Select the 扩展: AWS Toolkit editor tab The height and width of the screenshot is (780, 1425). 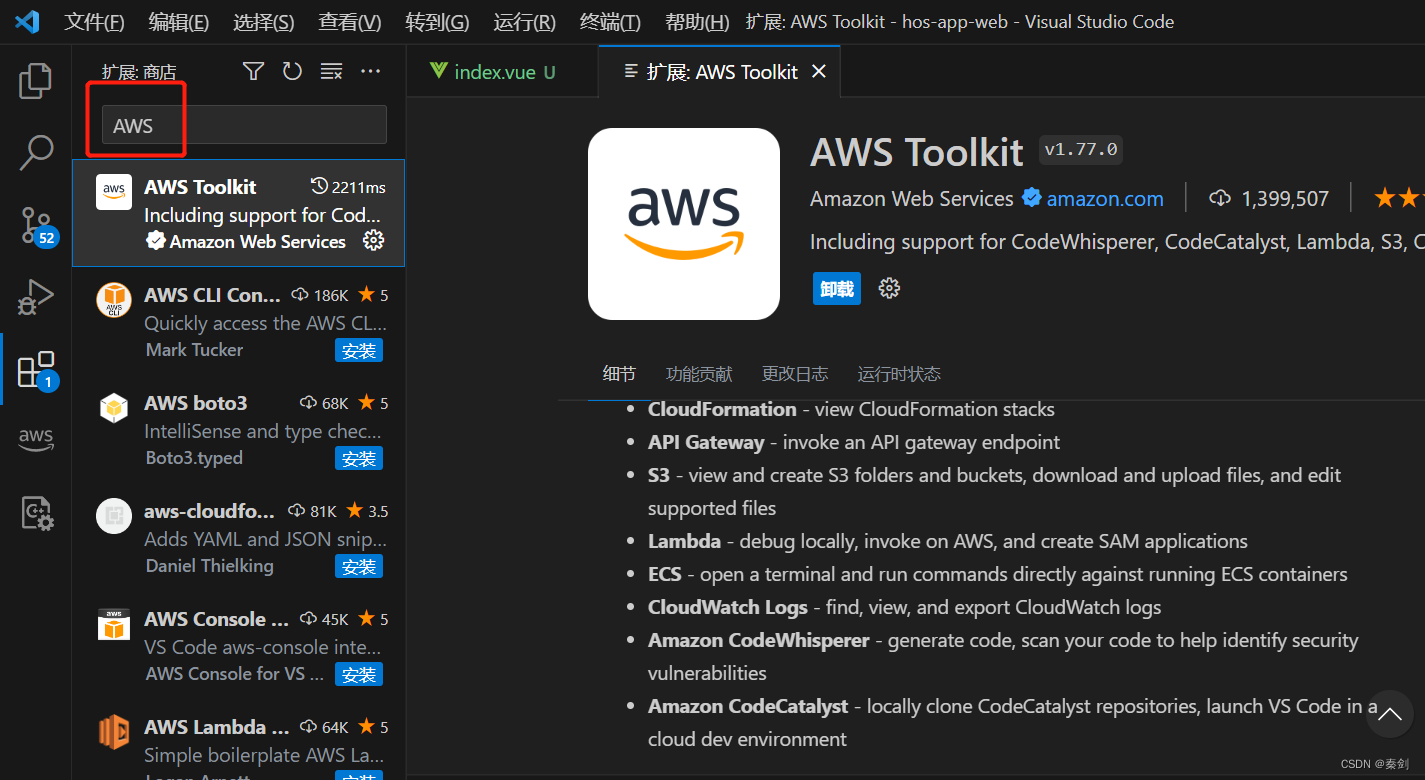point(719,71)
